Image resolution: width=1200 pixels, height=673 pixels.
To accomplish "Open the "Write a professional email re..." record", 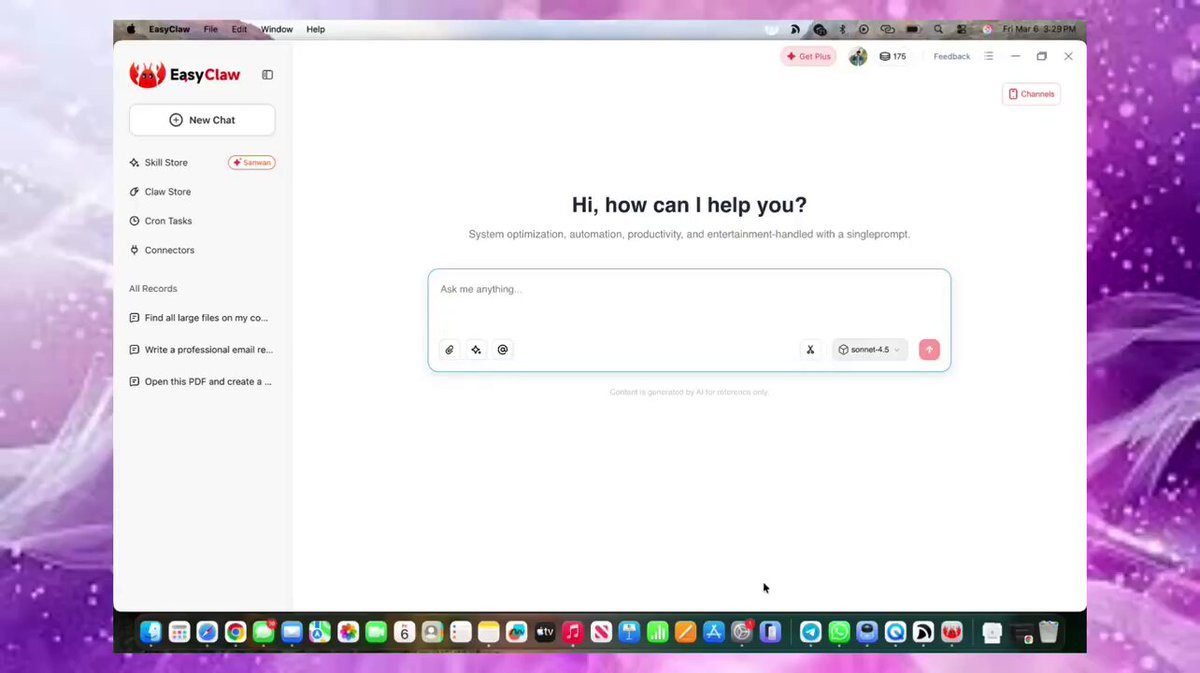I will pyautogui.click(x=201, y=350).
